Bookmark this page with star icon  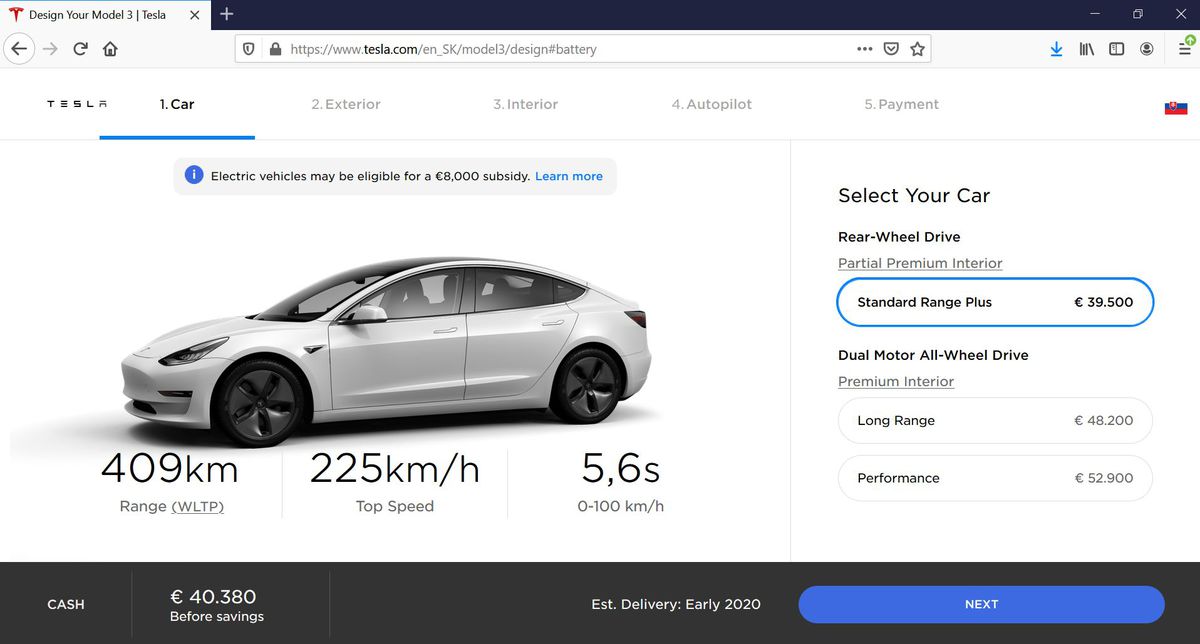(917, 49)
